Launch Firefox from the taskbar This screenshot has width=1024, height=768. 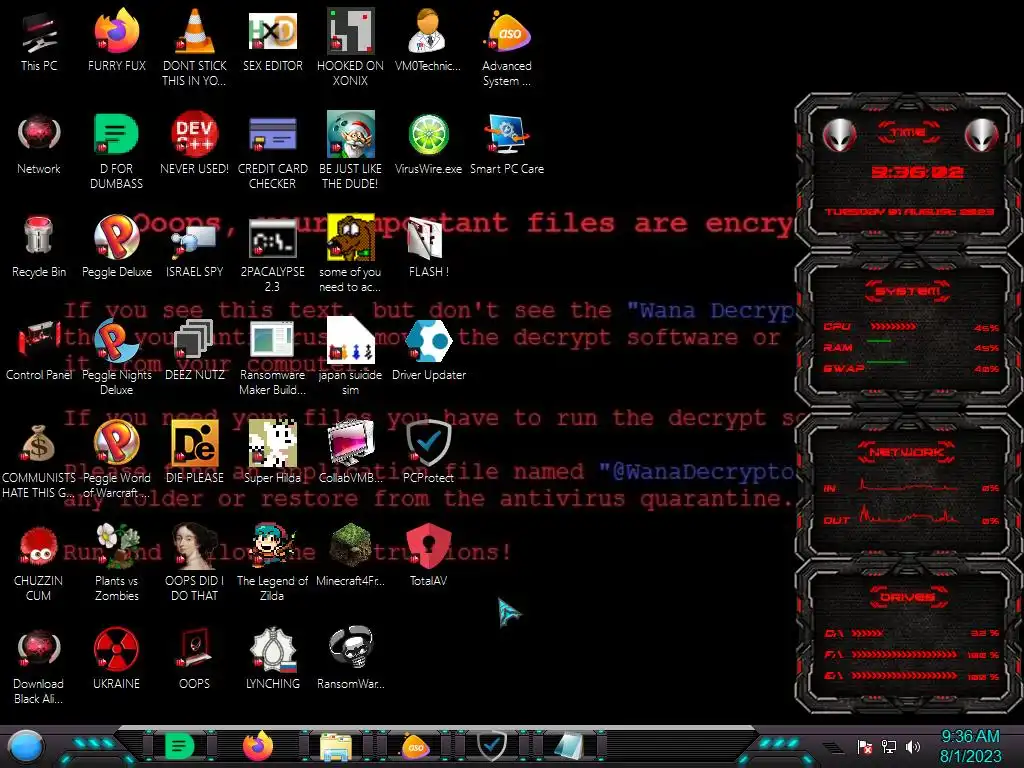(x=258, y=746)
